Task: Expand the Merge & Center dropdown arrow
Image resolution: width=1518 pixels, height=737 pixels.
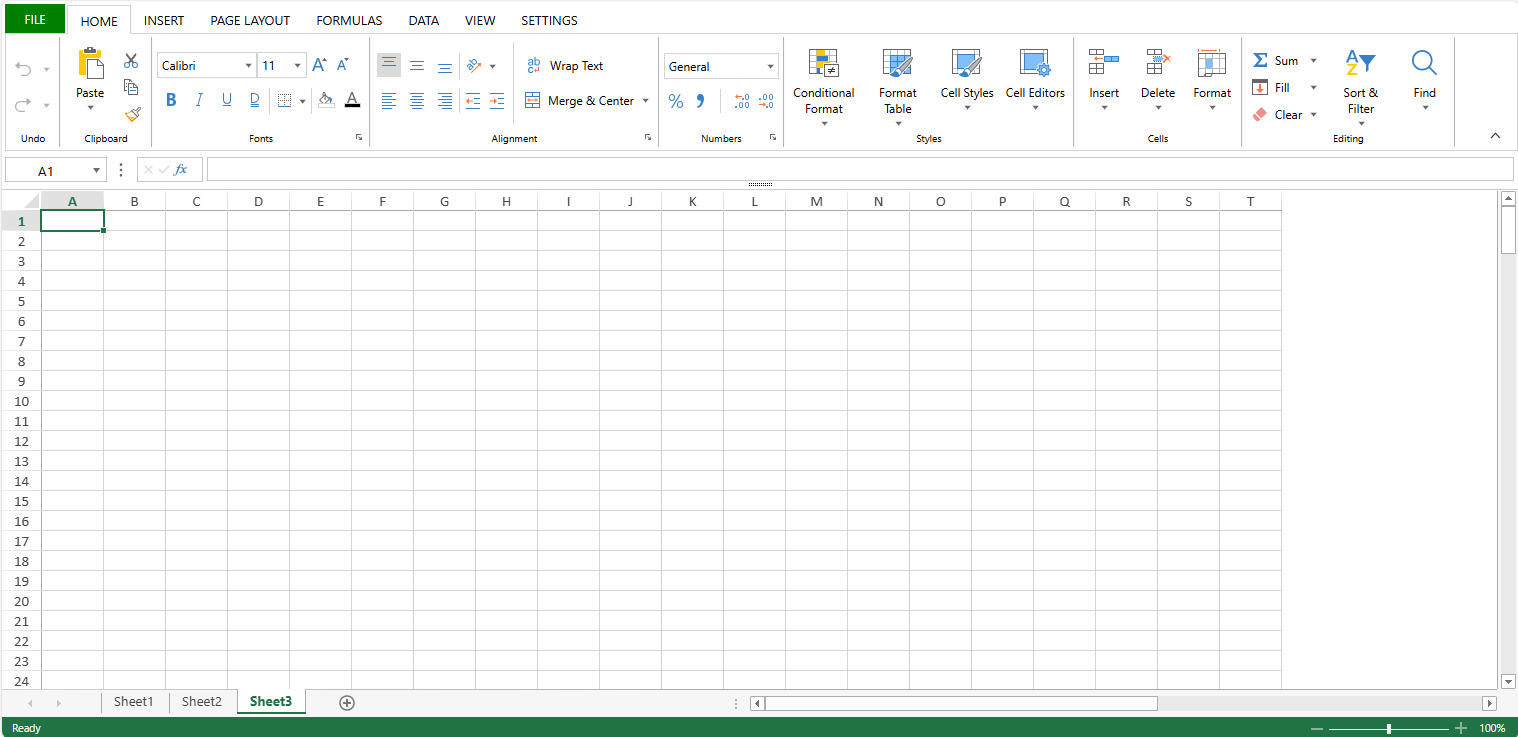Action: (x=646, y=101)
